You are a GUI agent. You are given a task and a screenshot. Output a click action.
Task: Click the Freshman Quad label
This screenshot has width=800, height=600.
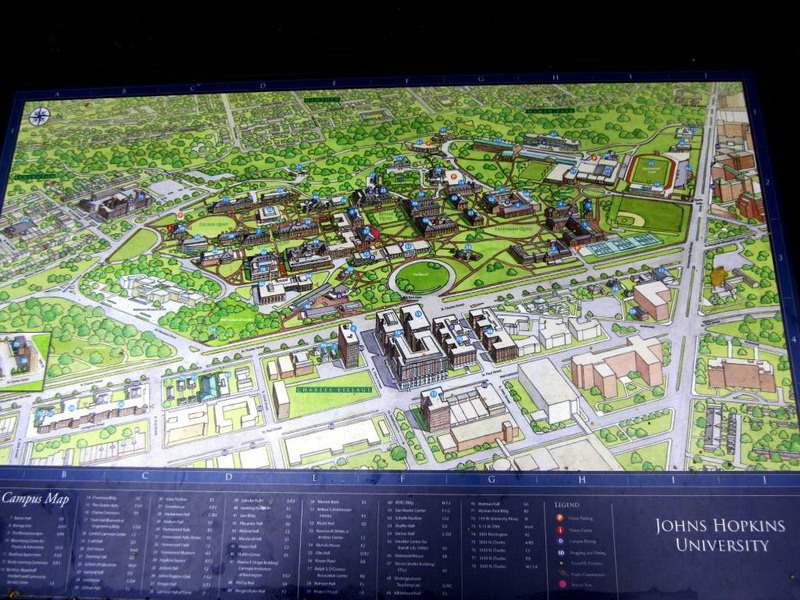click(514, 229)
